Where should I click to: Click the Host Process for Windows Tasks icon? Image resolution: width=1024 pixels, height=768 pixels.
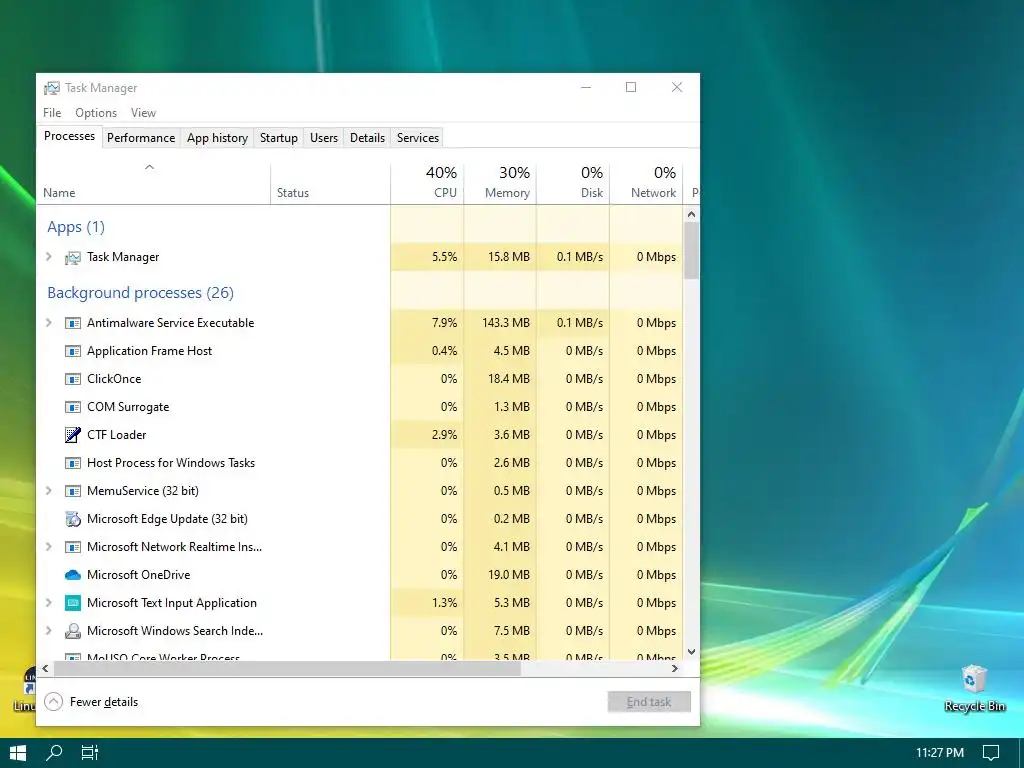pos(72,463)
